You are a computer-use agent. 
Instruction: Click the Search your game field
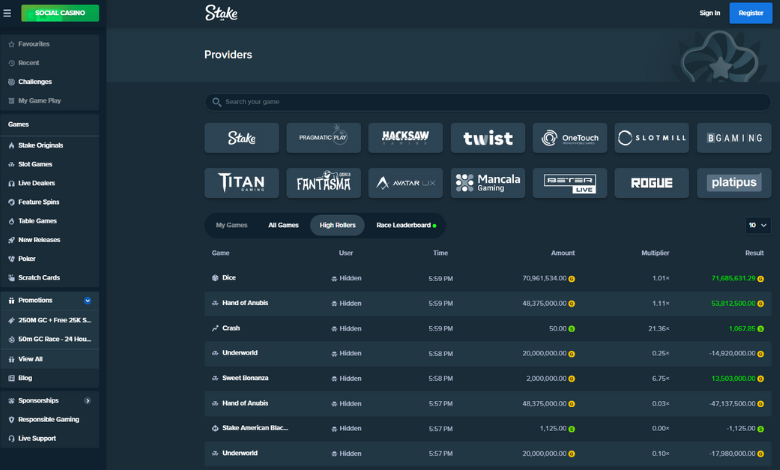click(x=487, y=102)
